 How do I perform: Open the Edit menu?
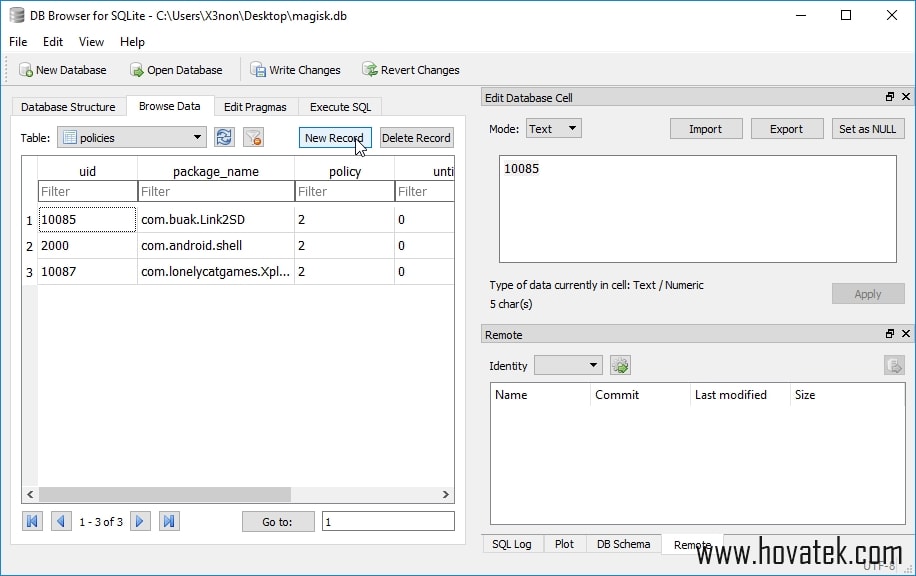click(53, 41)
